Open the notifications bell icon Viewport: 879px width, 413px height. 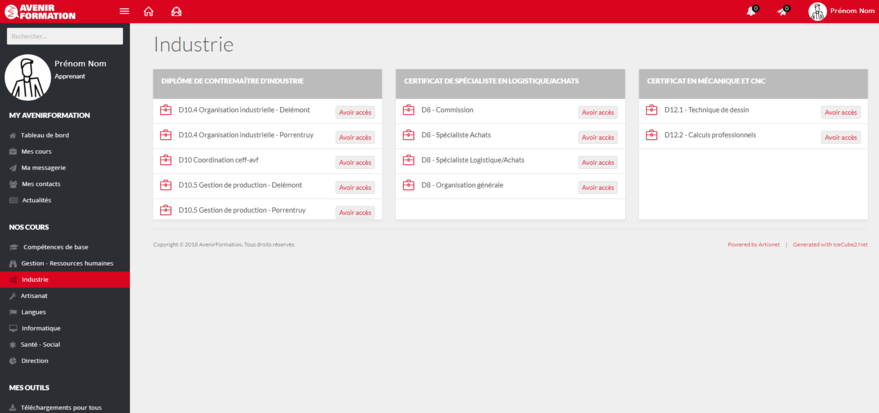point(751,11)
